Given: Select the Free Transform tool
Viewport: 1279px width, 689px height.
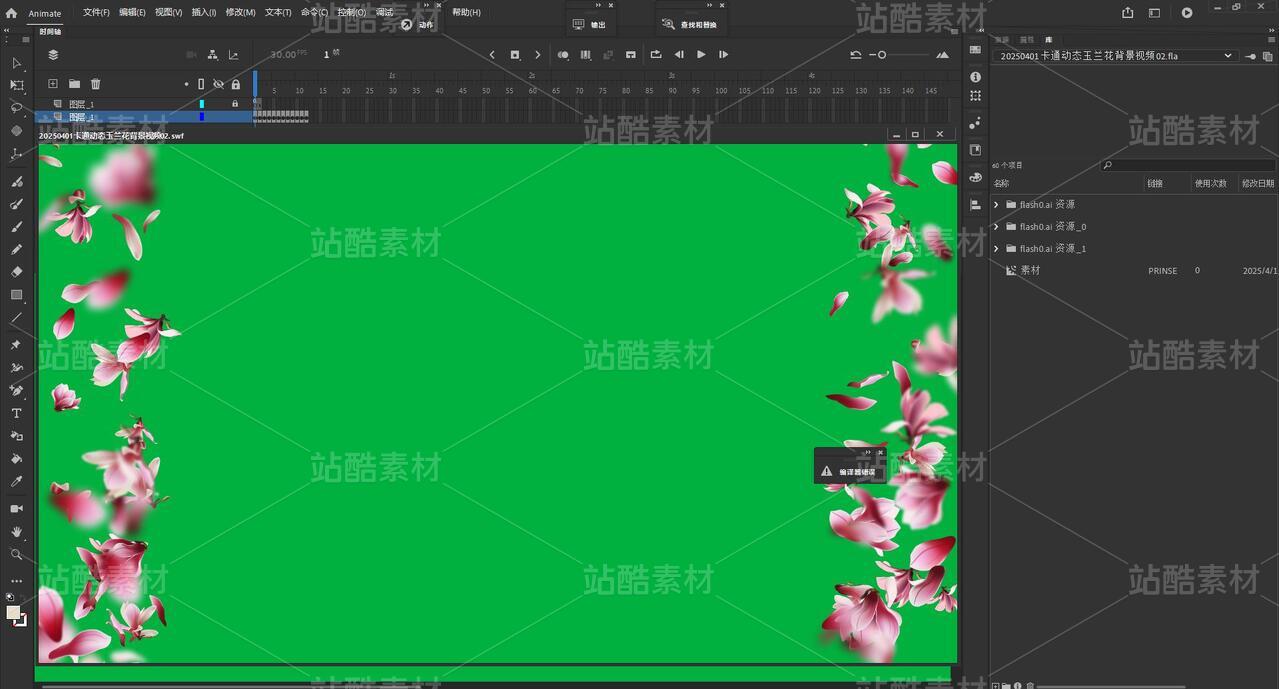Looking at the screenshot, I should [x=16, y=85].
